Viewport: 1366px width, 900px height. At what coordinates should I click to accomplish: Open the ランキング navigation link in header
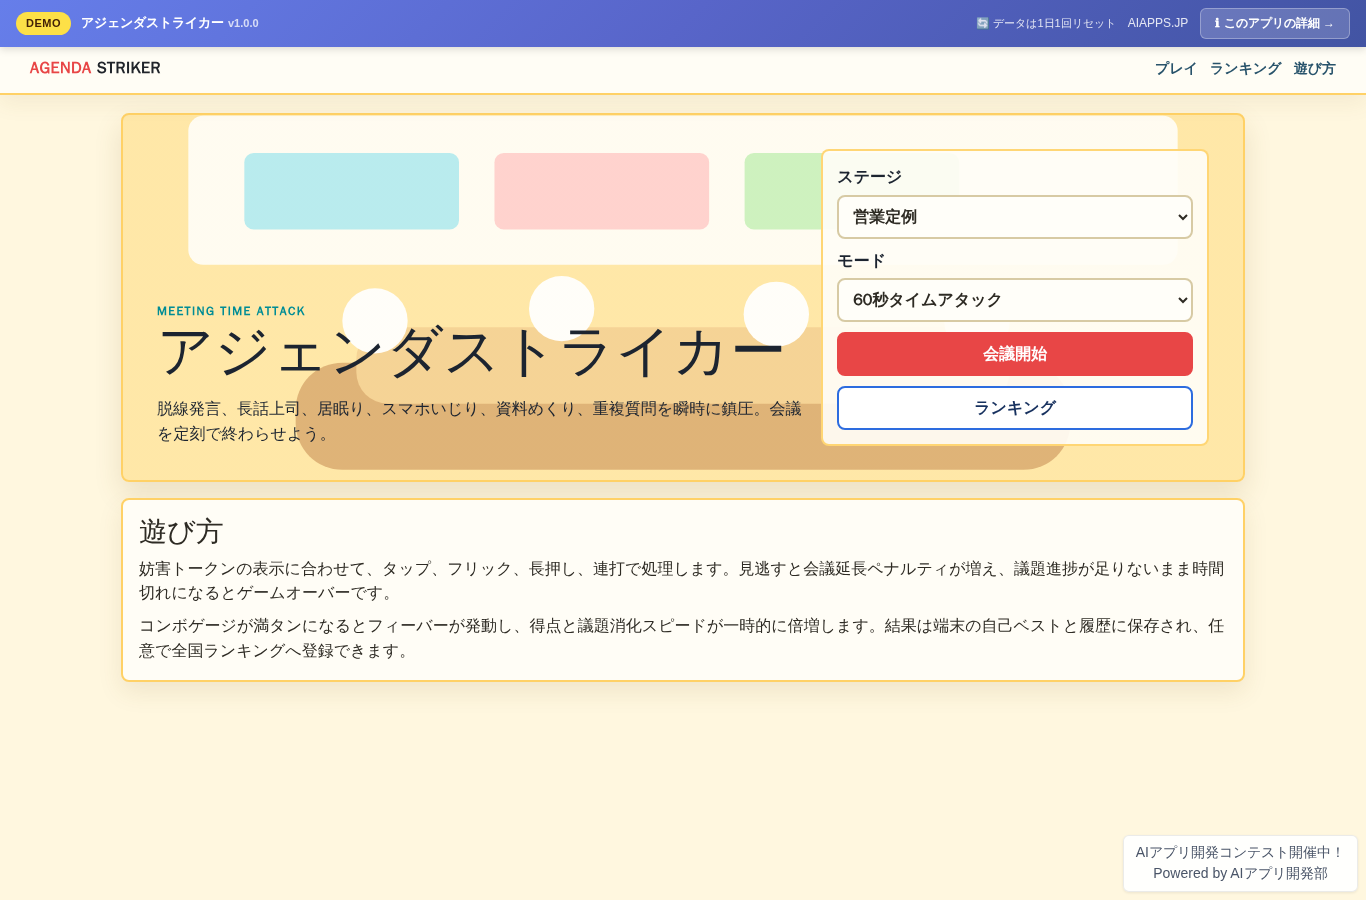tap(1245, 69)
